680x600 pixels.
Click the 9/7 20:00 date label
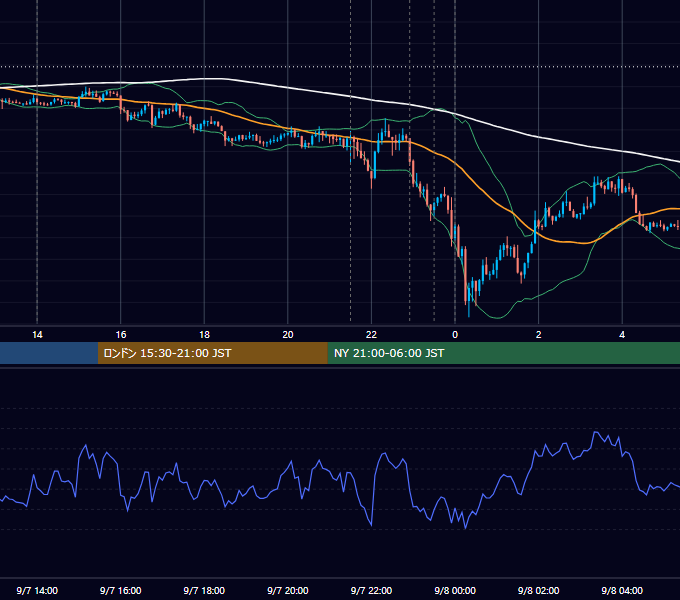[x=288, y=590]
